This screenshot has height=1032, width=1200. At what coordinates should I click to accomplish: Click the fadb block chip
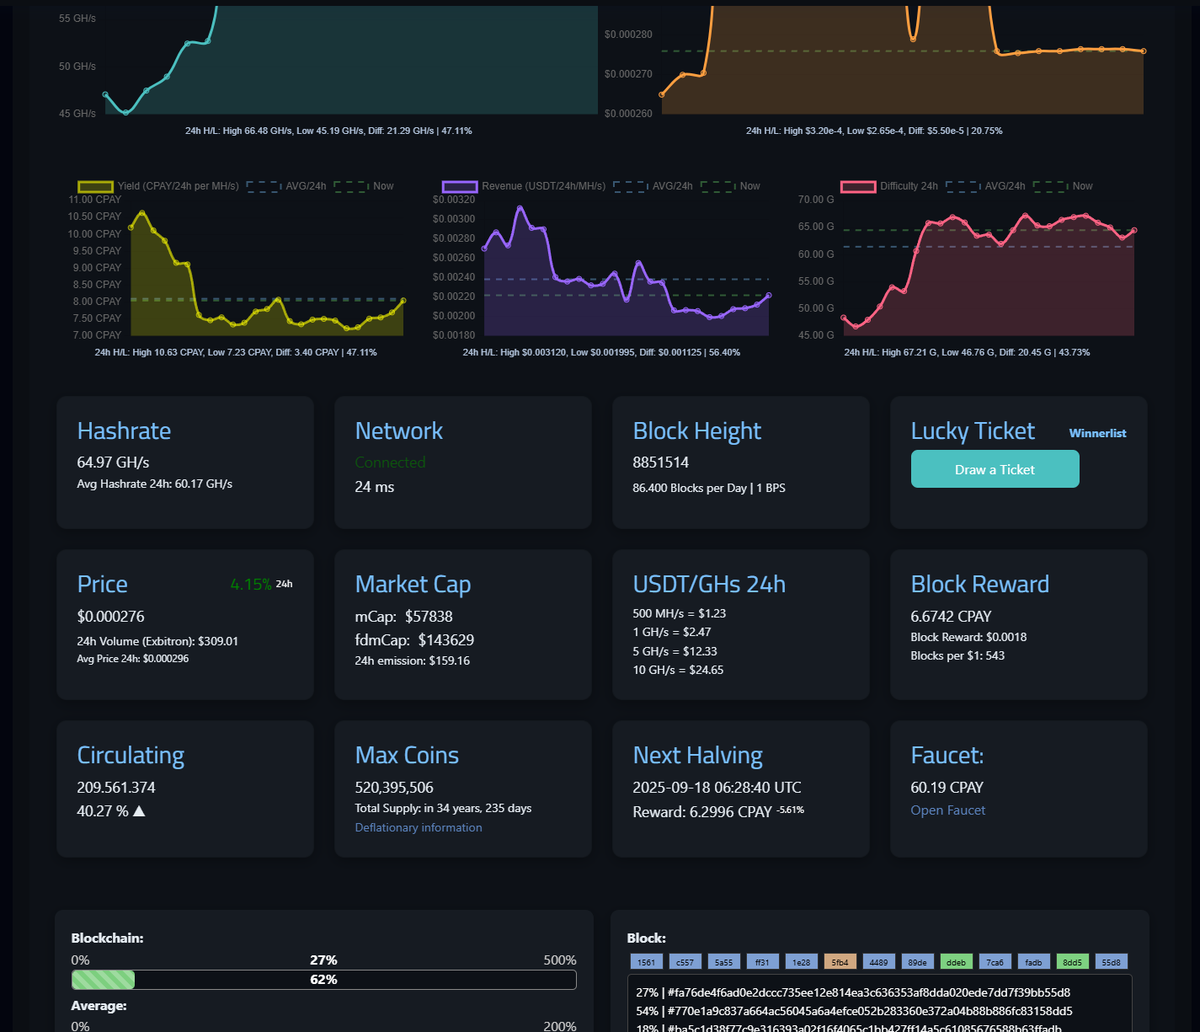pyautogui.click(x=1032, y=961)
